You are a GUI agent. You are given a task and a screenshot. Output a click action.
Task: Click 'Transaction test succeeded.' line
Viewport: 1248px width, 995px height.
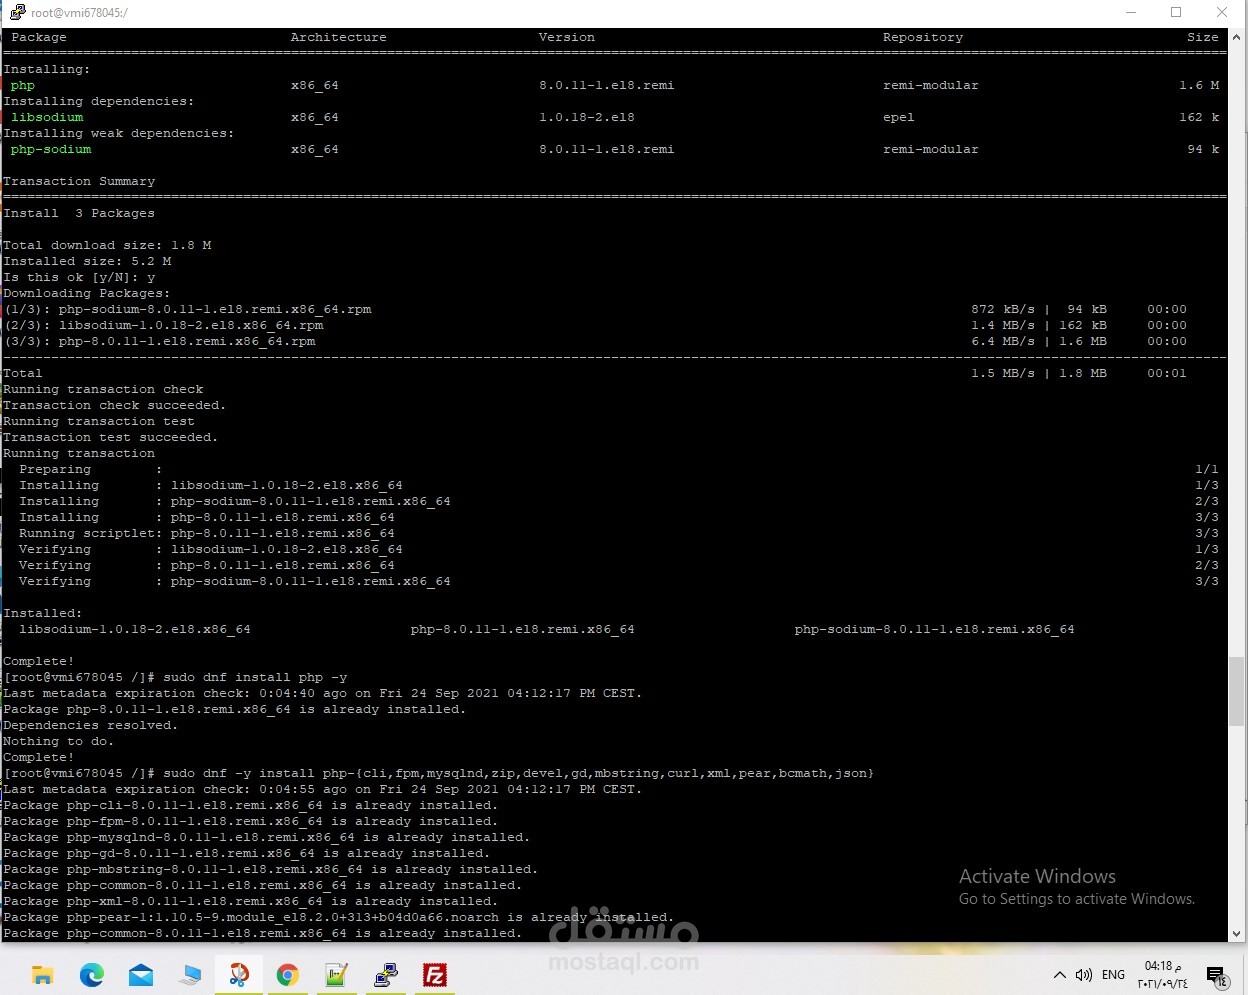point(110,437)
